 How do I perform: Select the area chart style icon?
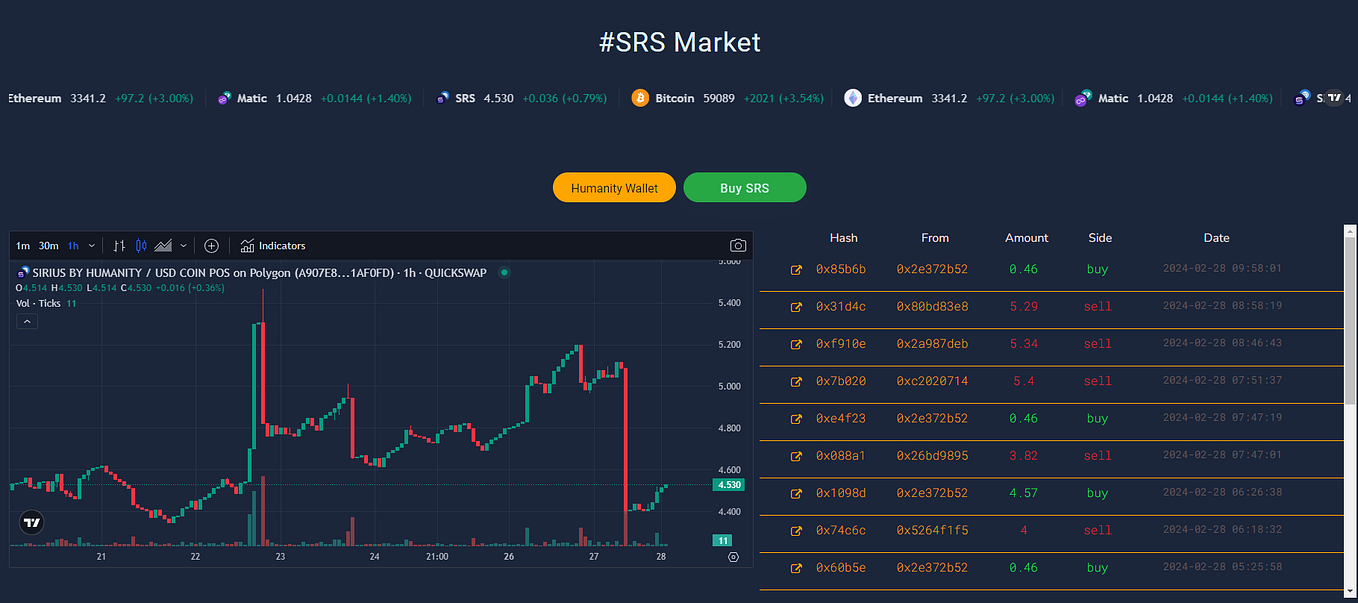point(163,245)
